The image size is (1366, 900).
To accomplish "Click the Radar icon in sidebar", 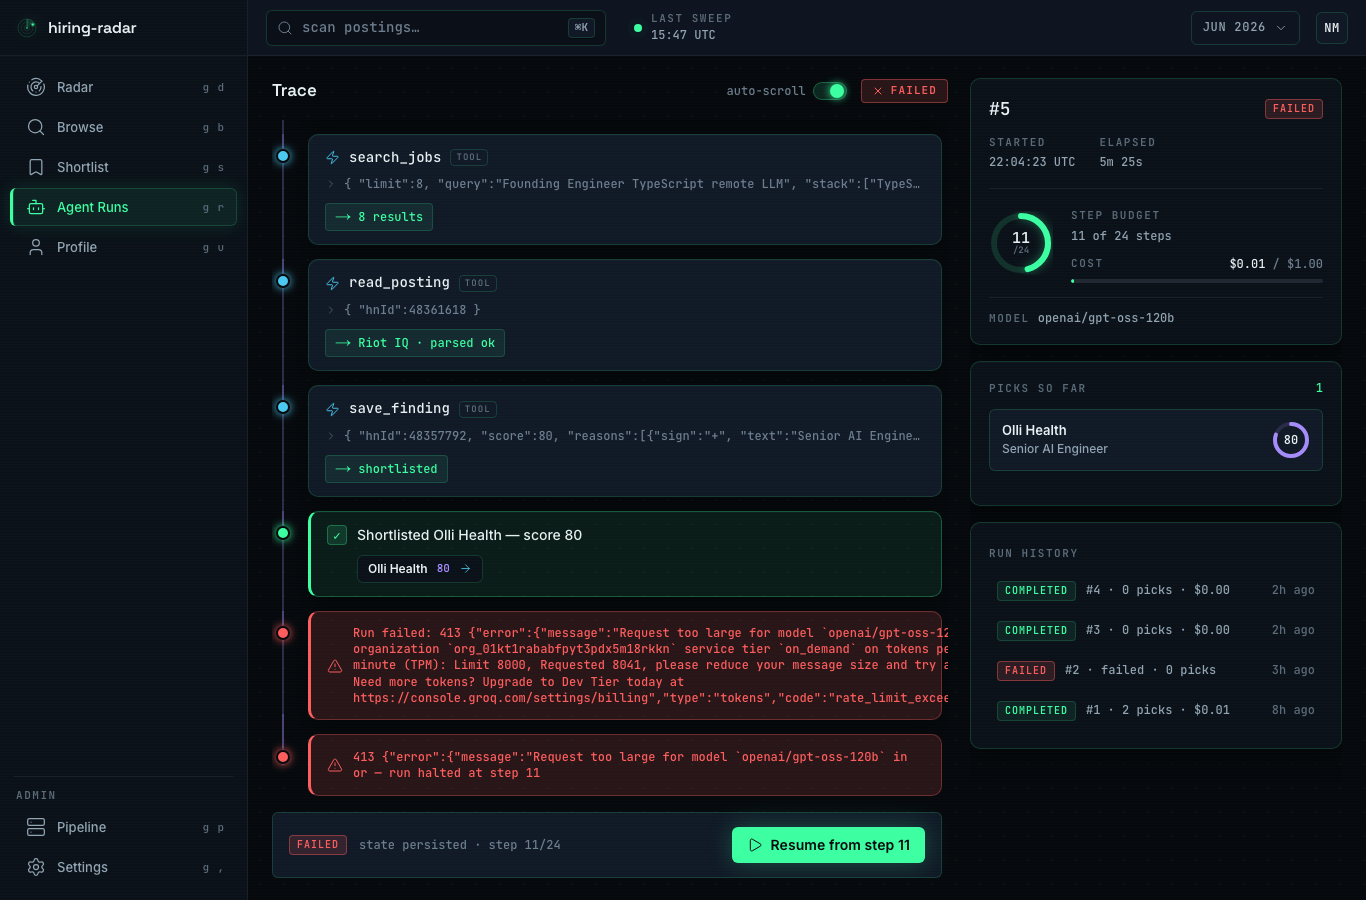I will pyautogui.click(x=36, y=87).
